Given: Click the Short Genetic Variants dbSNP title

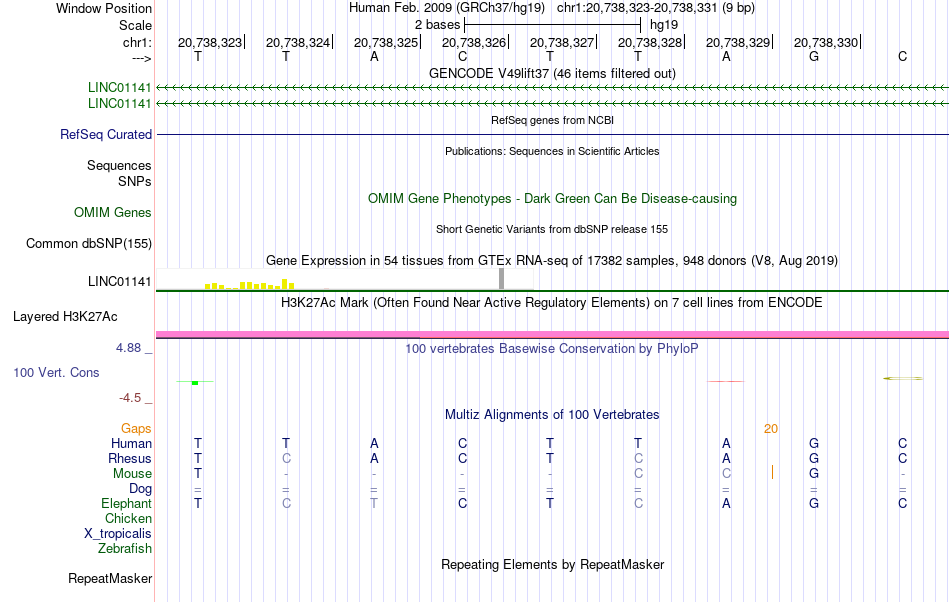Looking at the screenshot, I should click(x=552, y=229).
